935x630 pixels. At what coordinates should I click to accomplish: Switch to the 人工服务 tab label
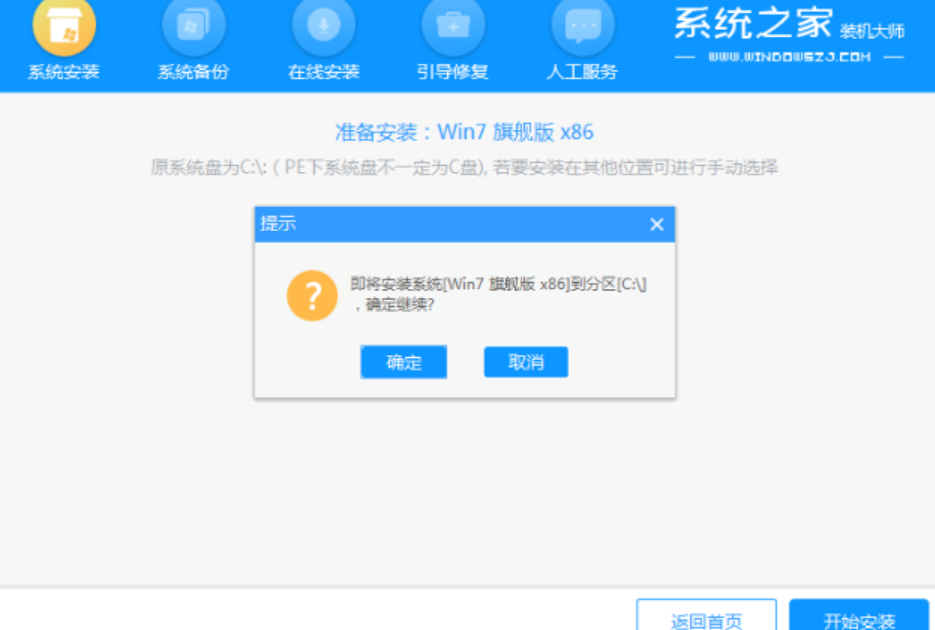coord(582,72)
